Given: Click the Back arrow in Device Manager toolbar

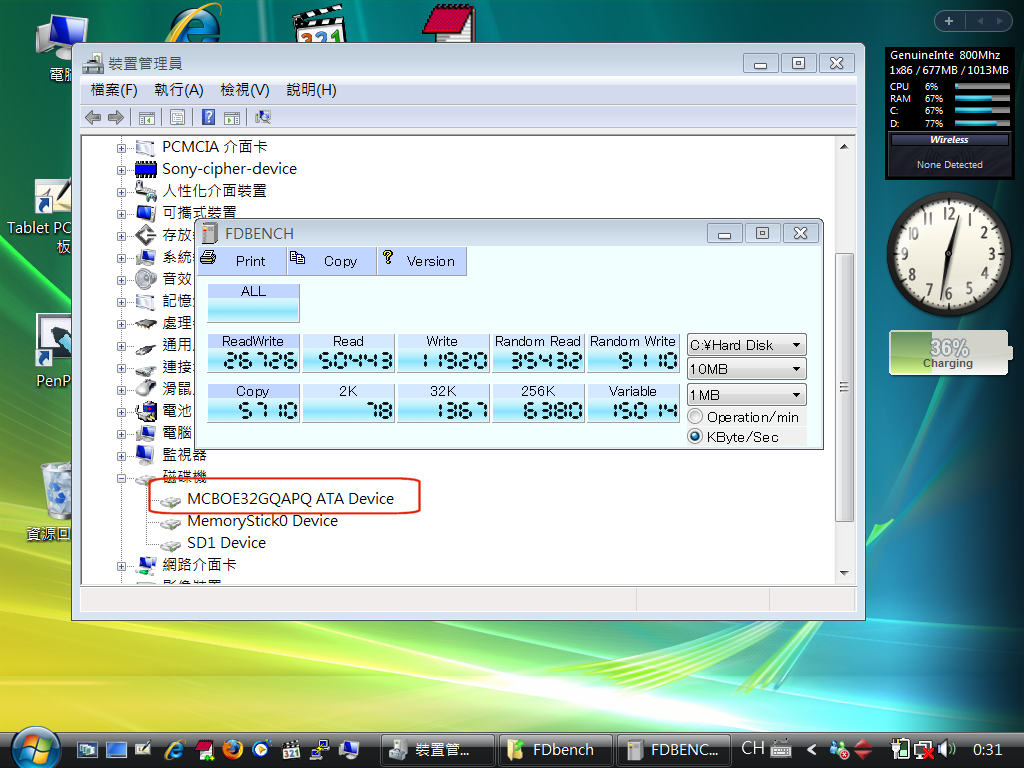Looking at the screenshot, I should 93,118.
